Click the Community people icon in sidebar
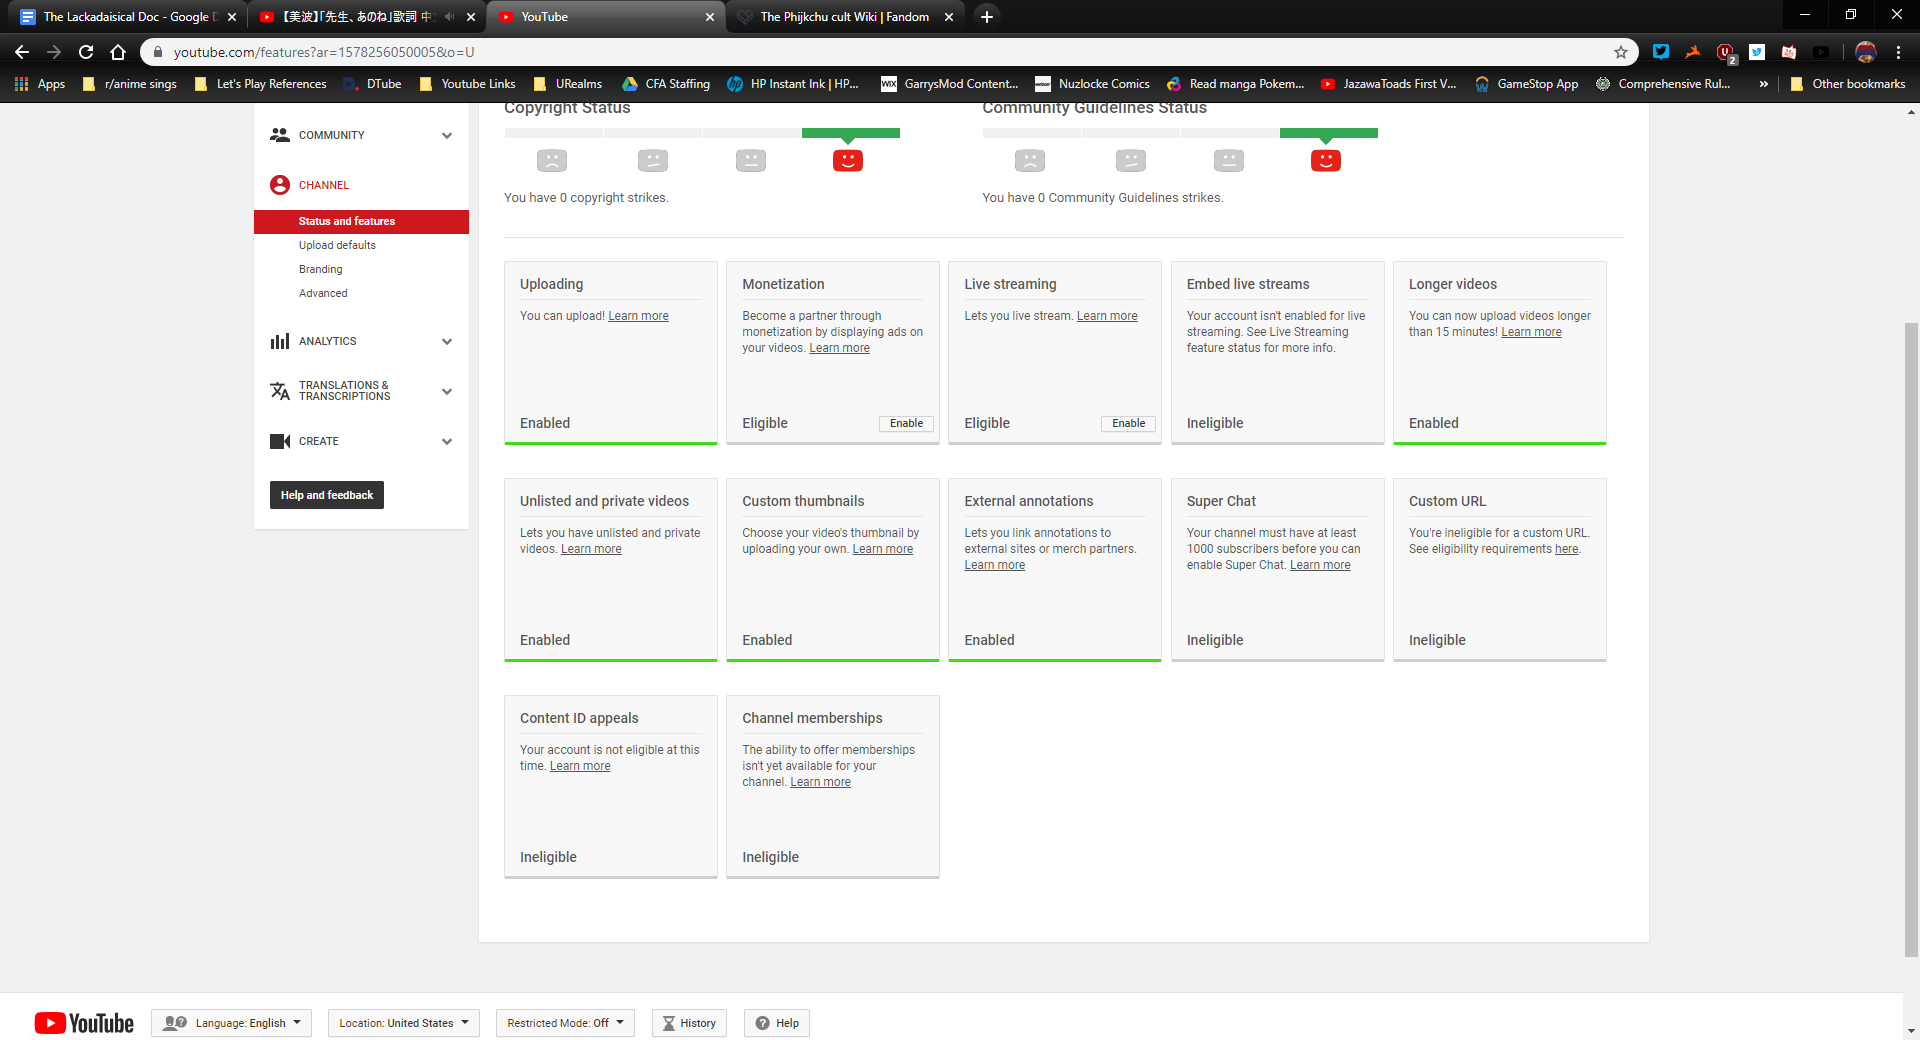1920x1040 pixels. 280,135
